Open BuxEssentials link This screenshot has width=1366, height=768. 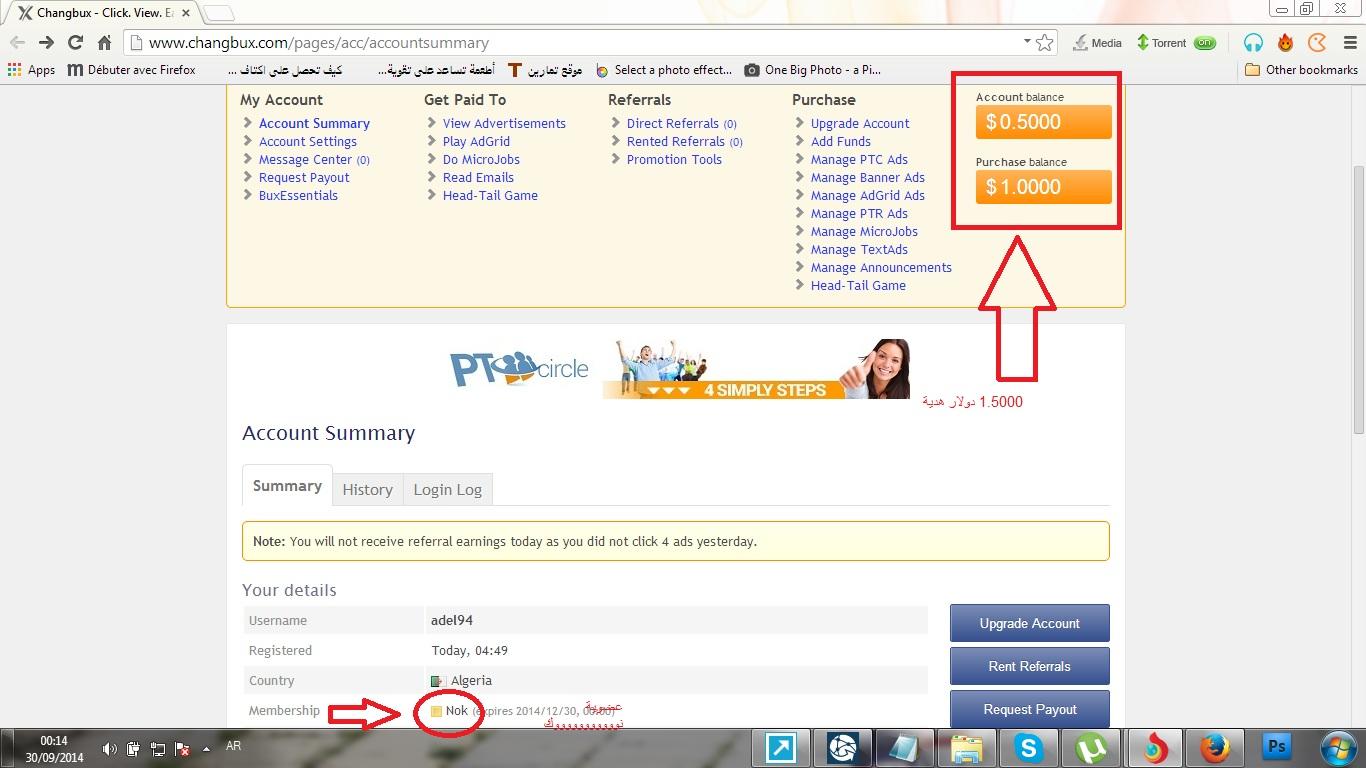(x=298, y=195)
